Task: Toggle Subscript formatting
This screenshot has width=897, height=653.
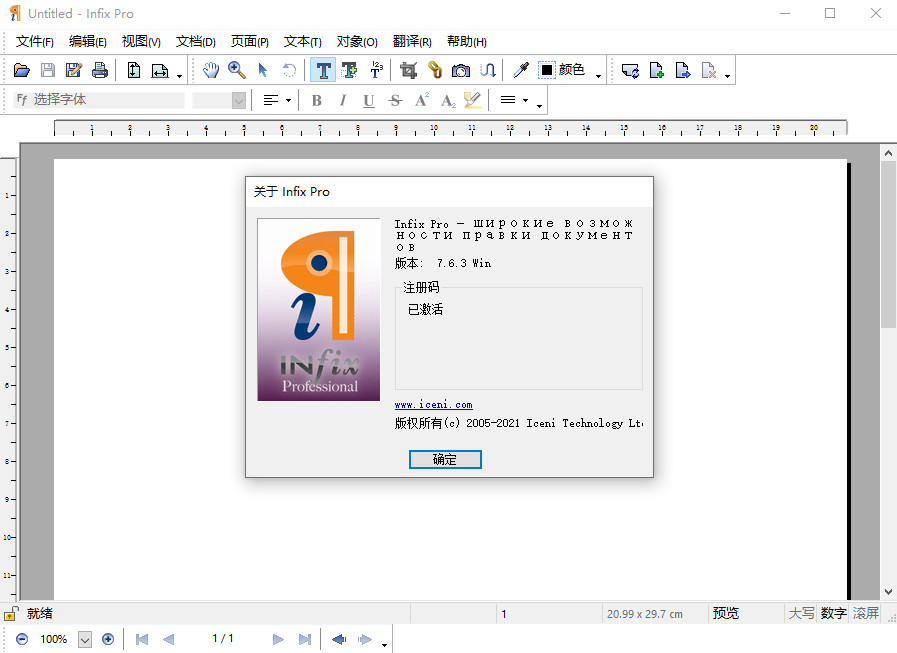Action: [448, 101]
